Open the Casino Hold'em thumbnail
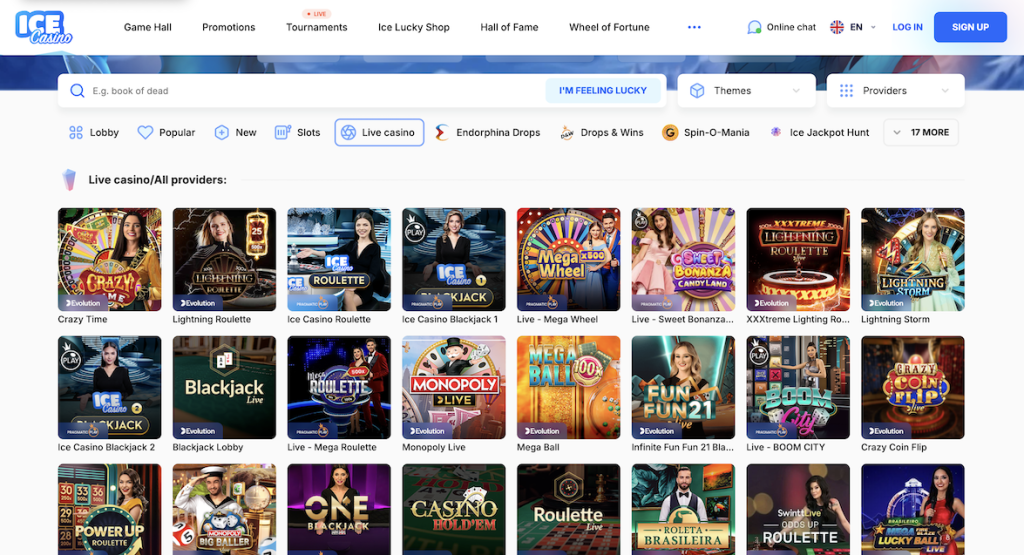This screenshot has width=1024, height=555. click(x=454, y=509)
